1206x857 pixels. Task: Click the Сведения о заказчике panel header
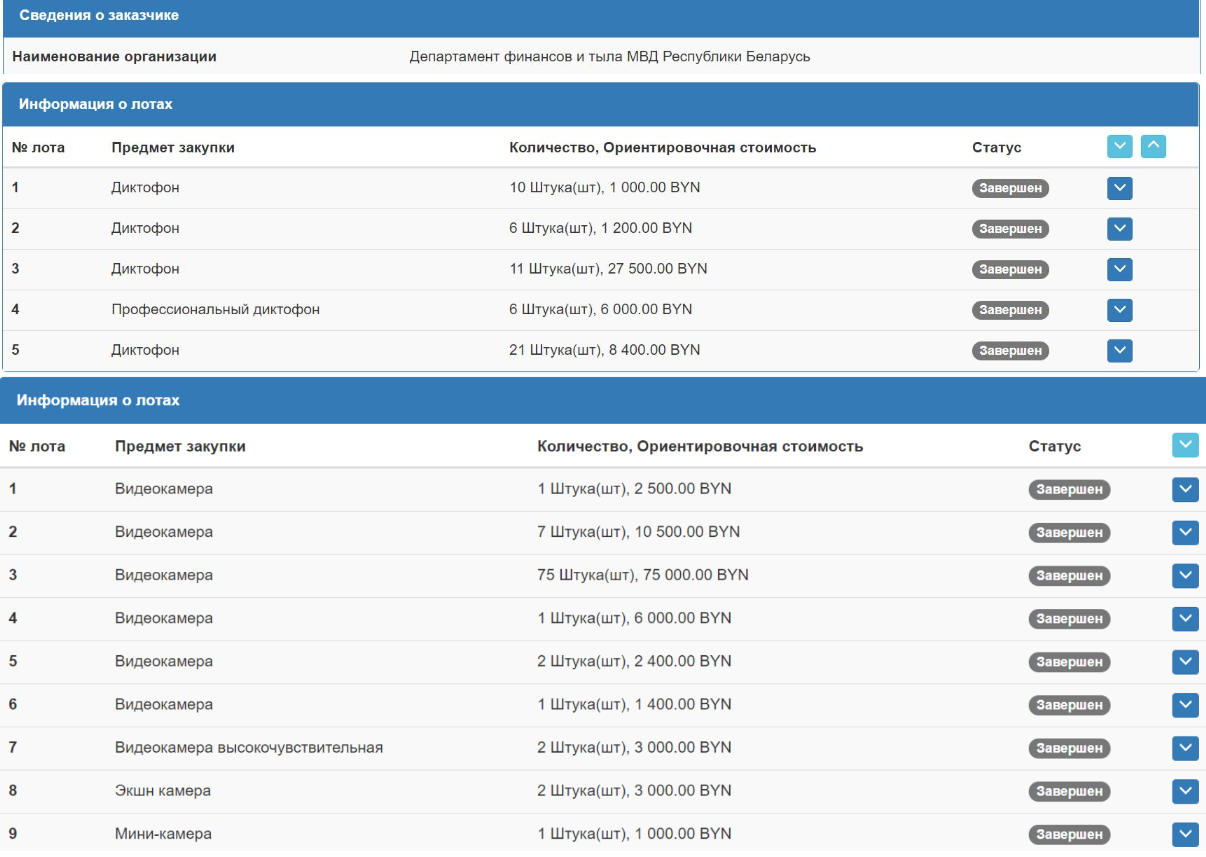(x=600, y=16)
